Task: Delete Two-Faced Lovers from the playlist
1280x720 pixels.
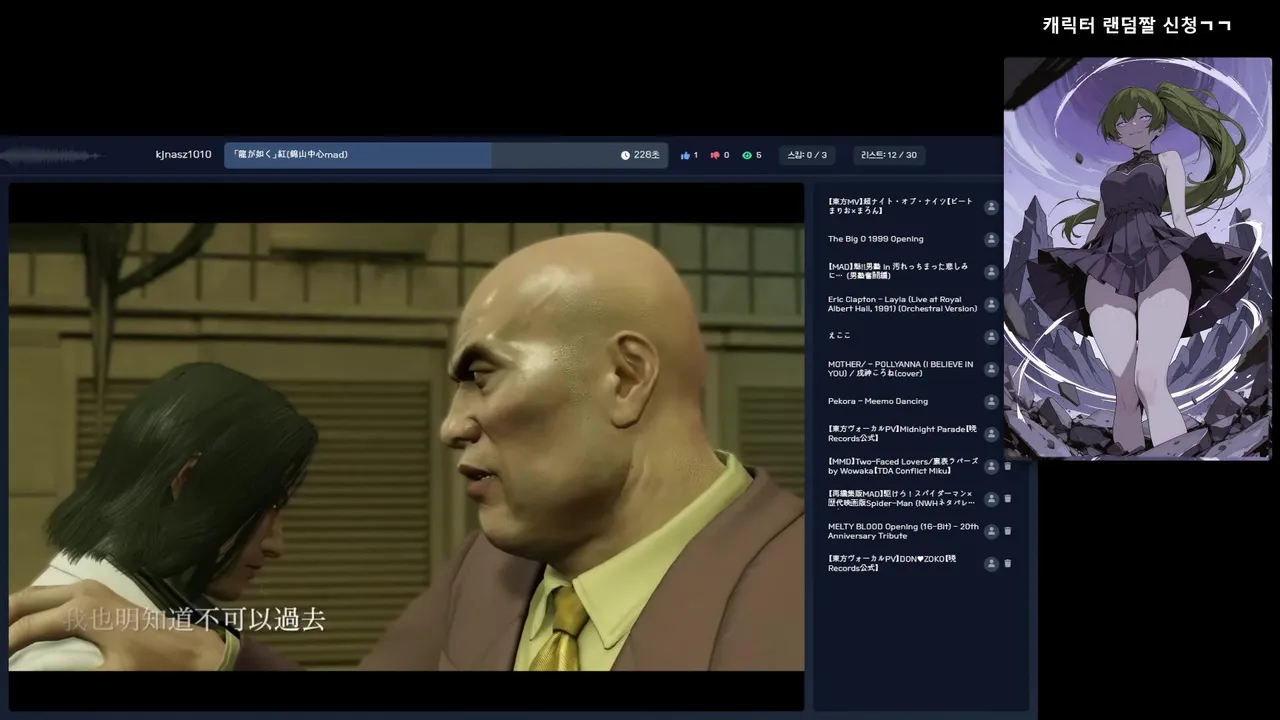Action: [1008, 466]
